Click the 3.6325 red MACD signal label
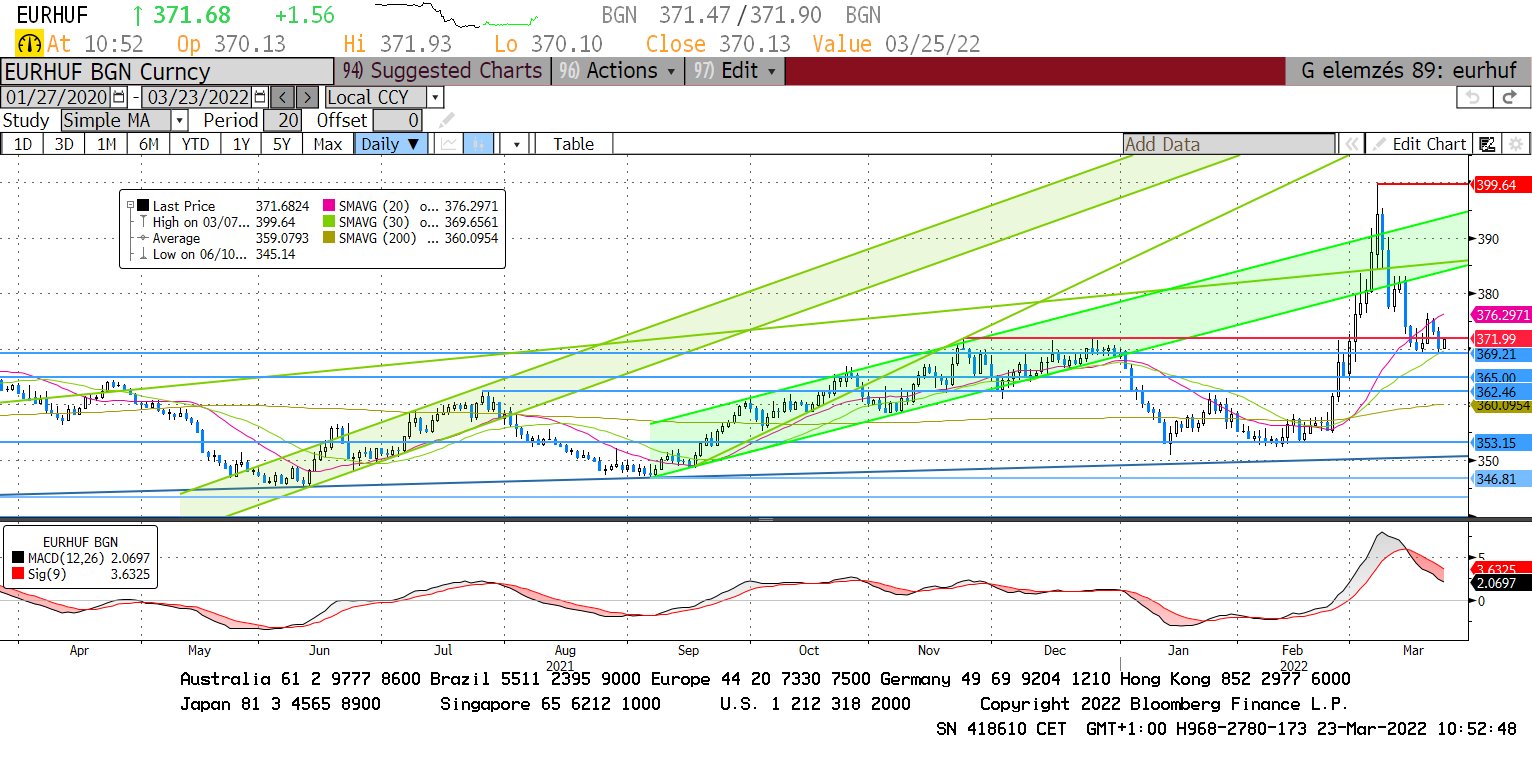 click(x=1503, y=569)
